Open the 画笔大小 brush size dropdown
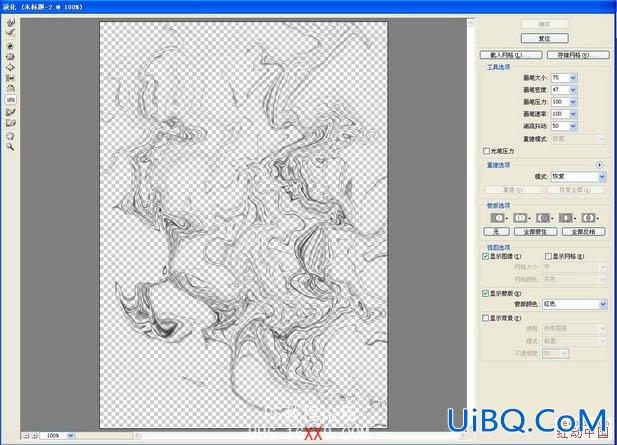The height and width of the screenshot is (445, 617). click(x=573, y=78)
